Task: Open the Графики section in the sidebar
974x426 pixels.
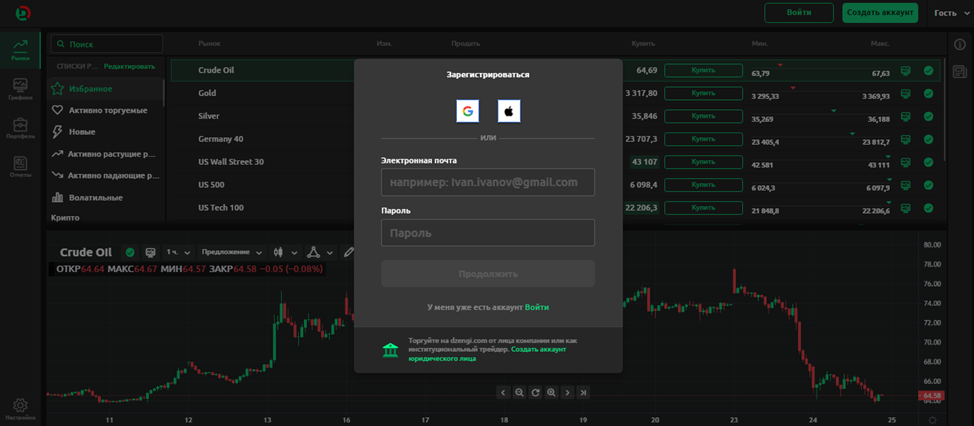Action: click(x=20, y=89)
